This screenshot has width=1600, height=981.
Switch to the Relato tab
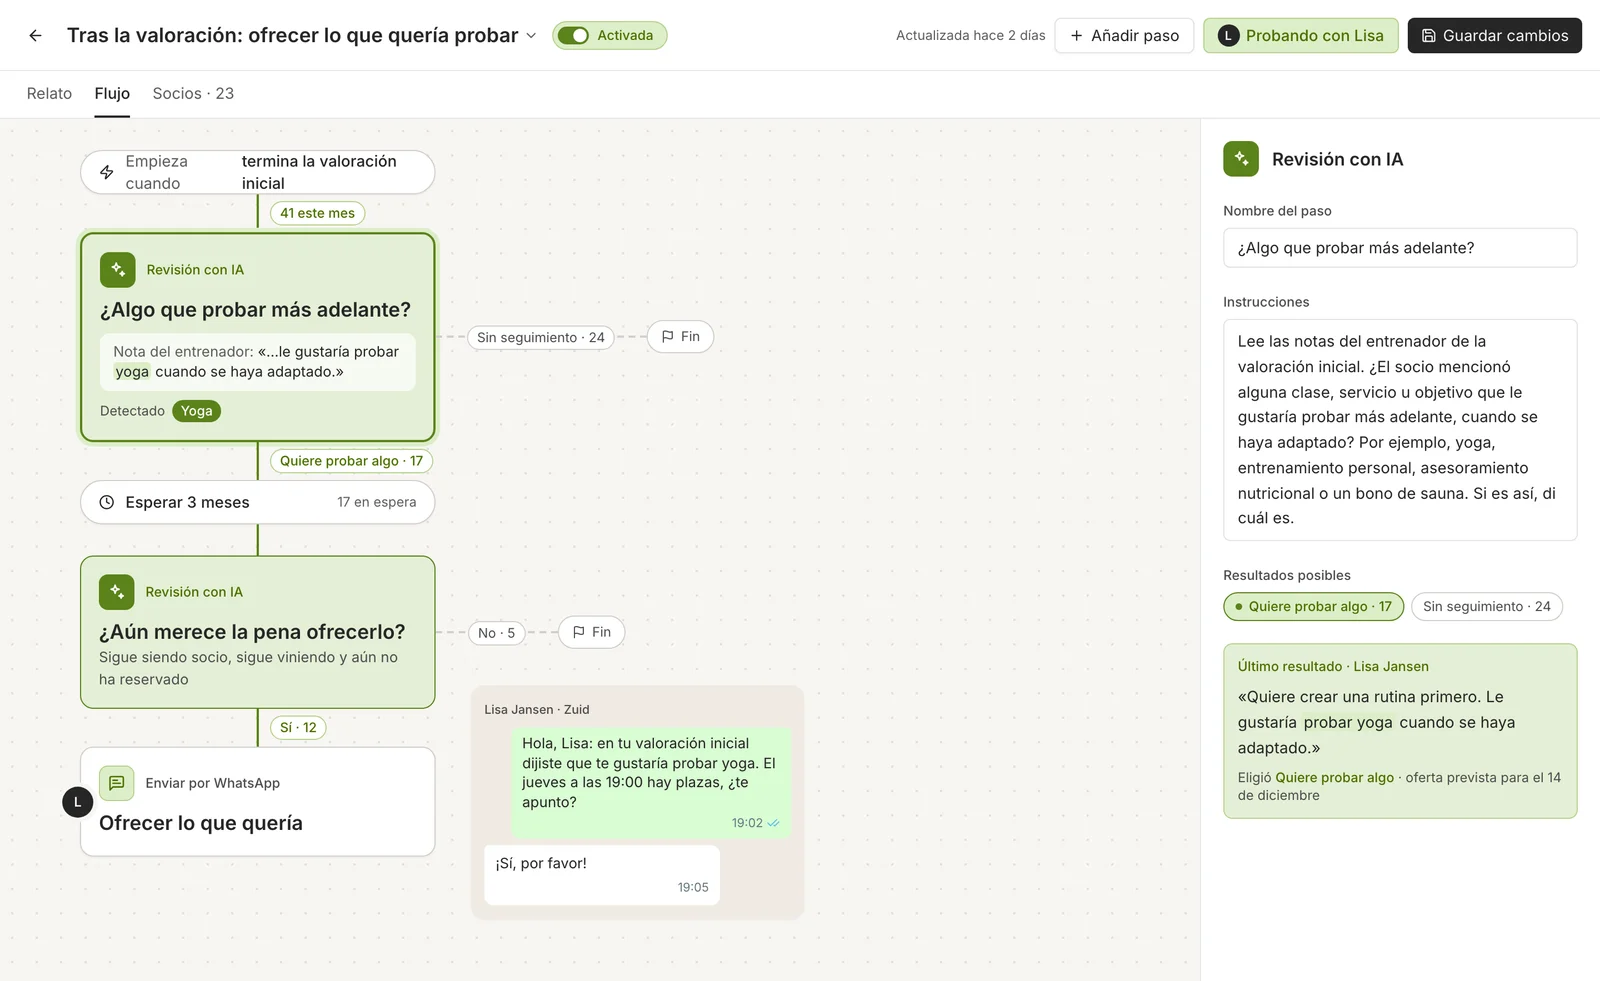[49, 93]
